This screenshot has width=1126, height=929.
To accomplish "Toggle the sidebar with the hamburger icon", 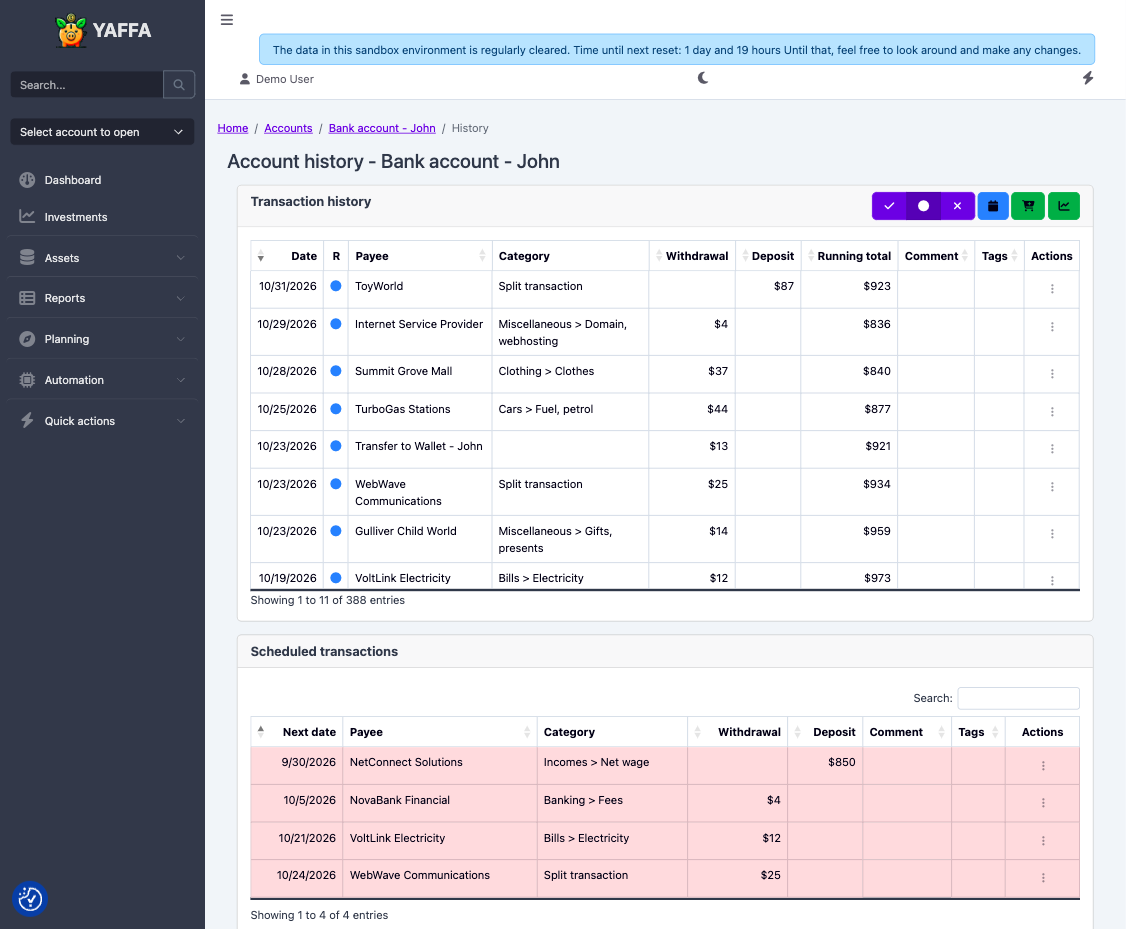I will tap(227, 20).
